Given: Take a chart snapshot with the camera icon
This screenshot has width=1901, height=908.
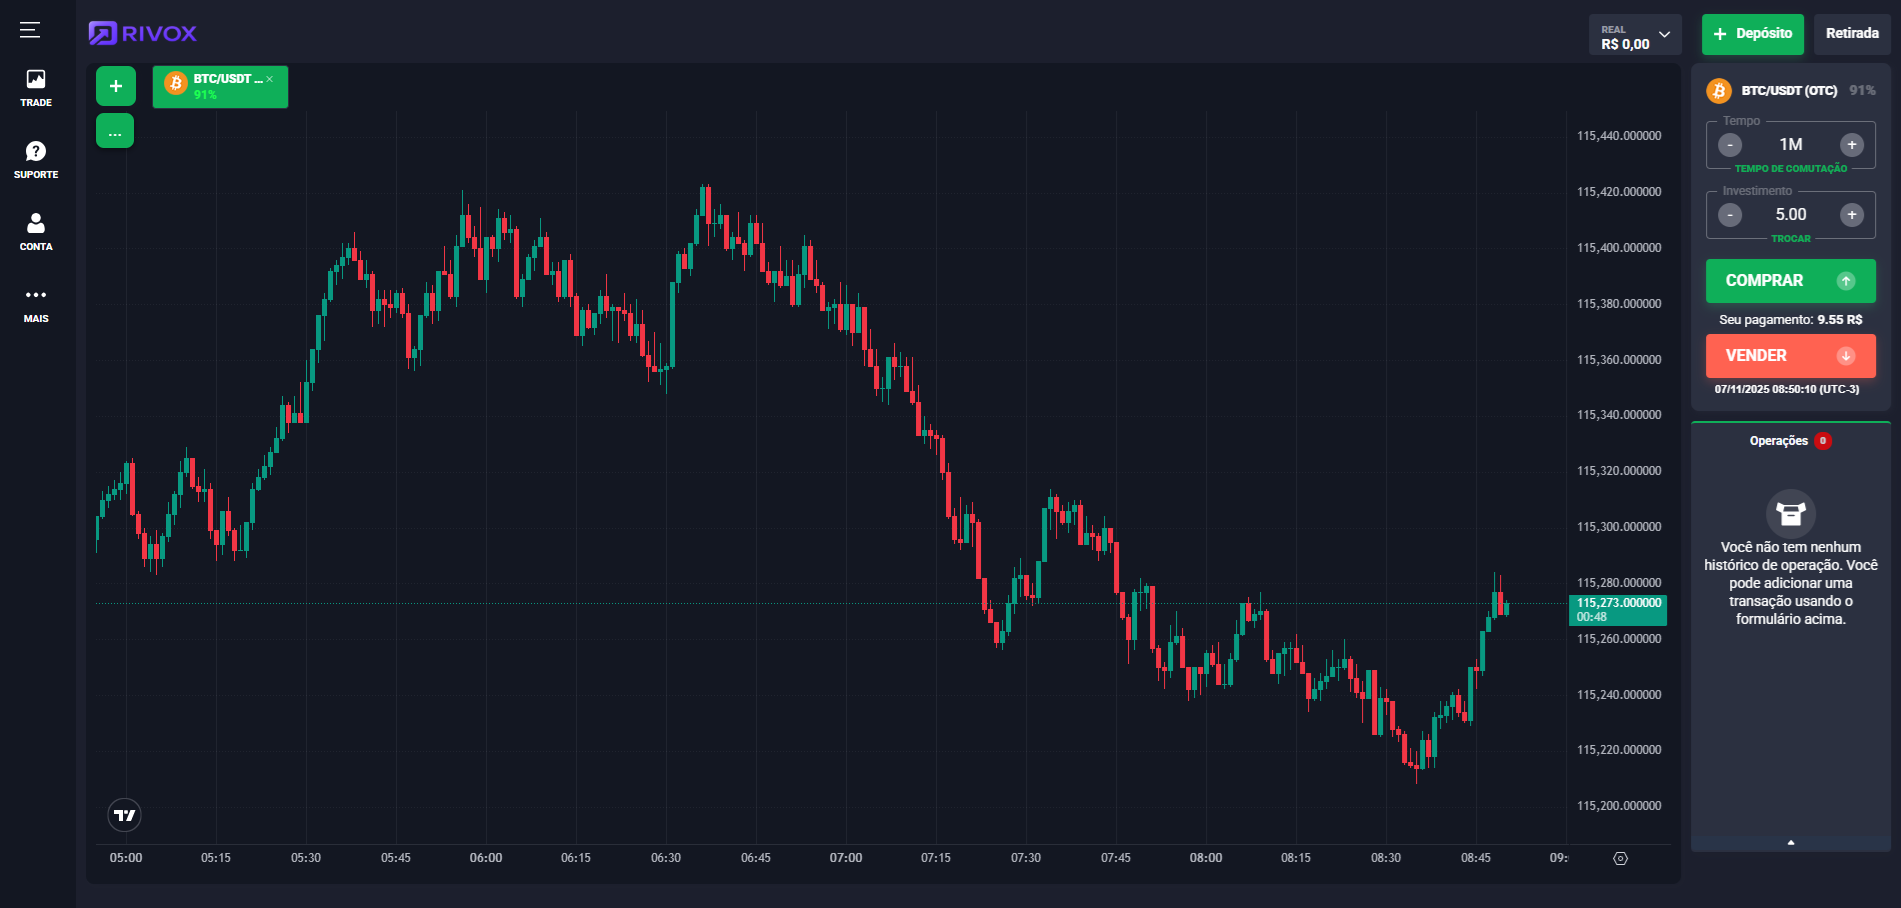Looking at the screenshot, I should coord(1620,858).
